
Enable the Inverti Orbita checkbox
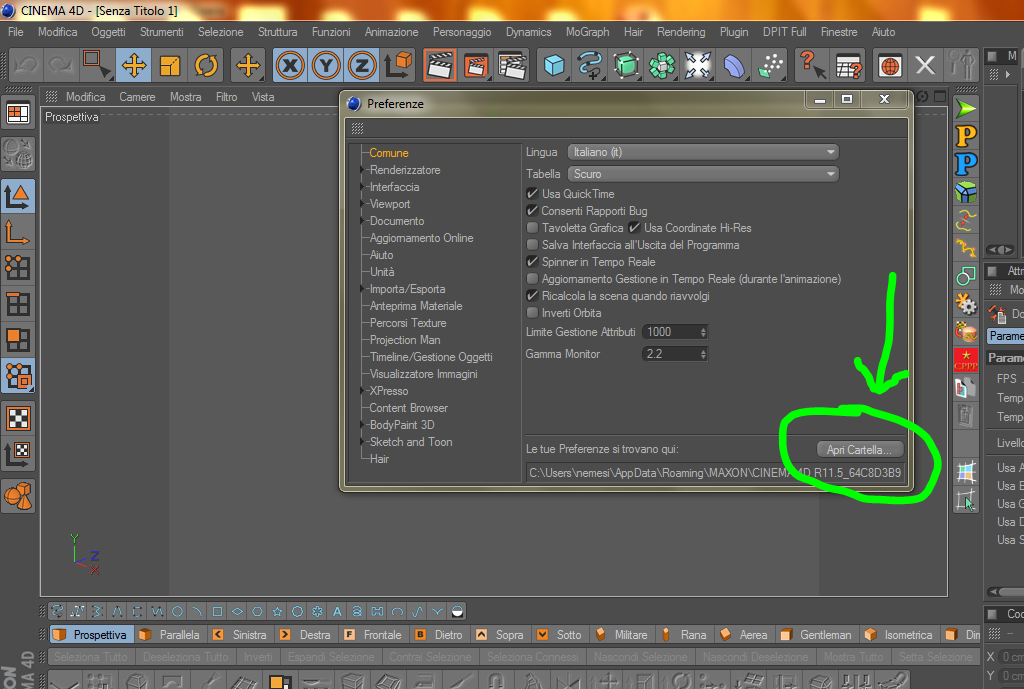click(x=532, y=312)
